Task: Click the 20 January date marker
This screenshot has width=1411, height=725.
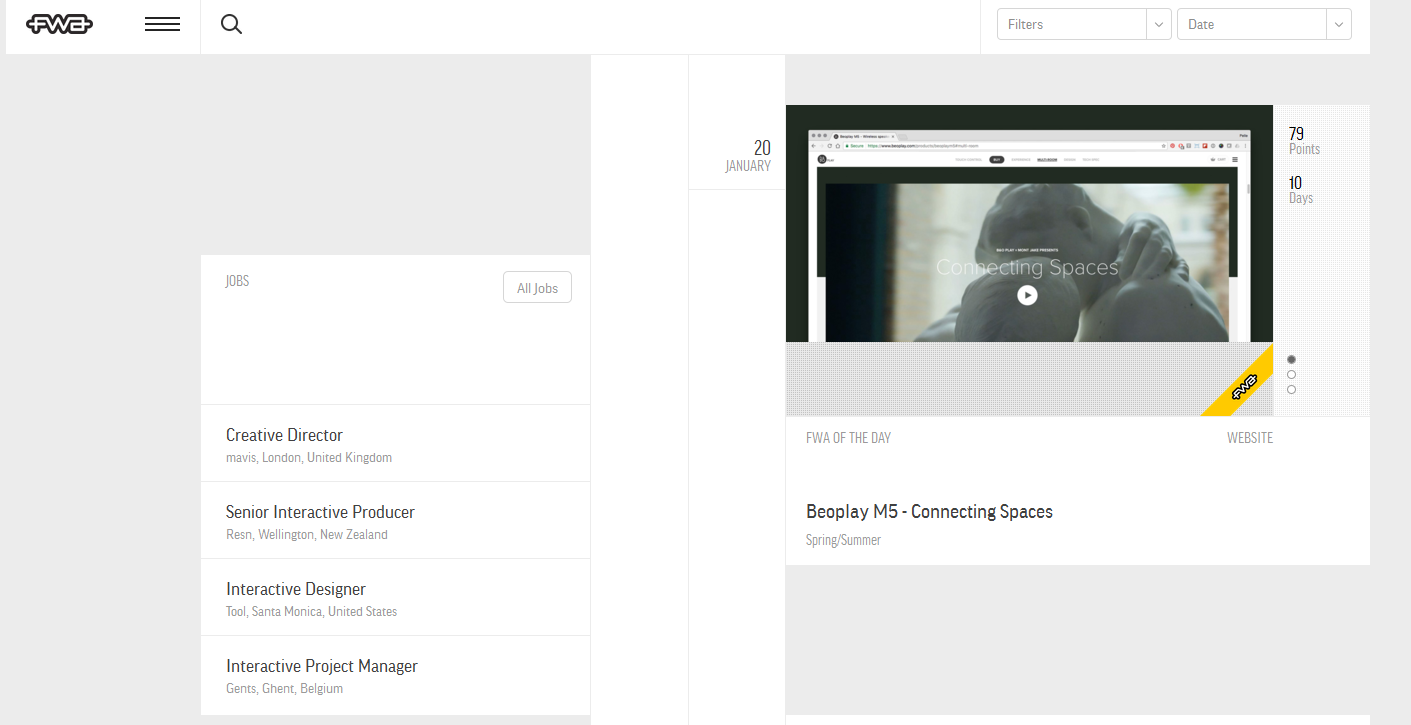Action: 748,156
